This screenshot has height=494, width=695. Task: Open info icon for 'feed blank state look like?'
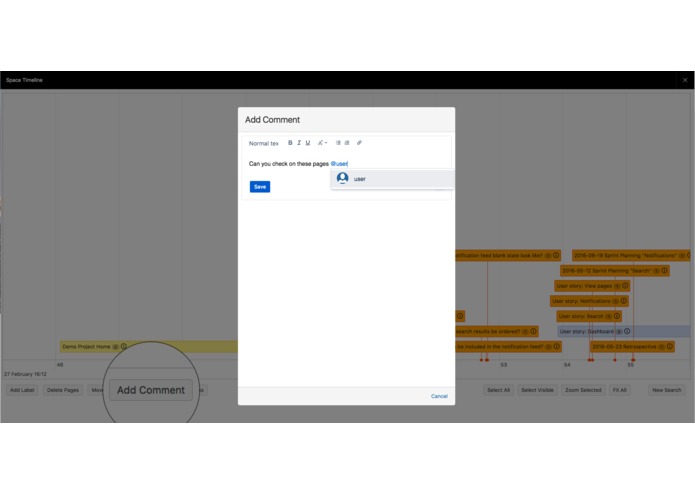[555, 255]
